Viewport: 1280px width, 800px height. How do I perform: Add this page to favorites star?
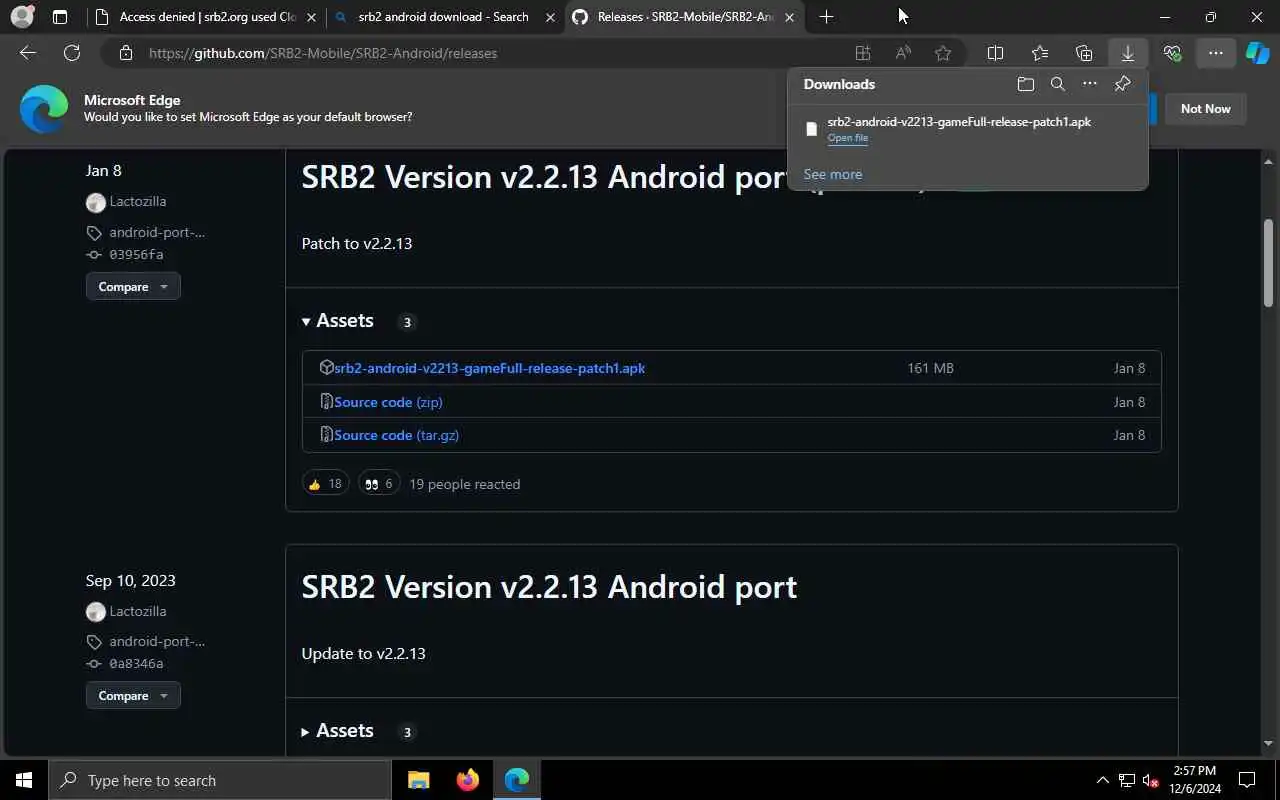943,53
